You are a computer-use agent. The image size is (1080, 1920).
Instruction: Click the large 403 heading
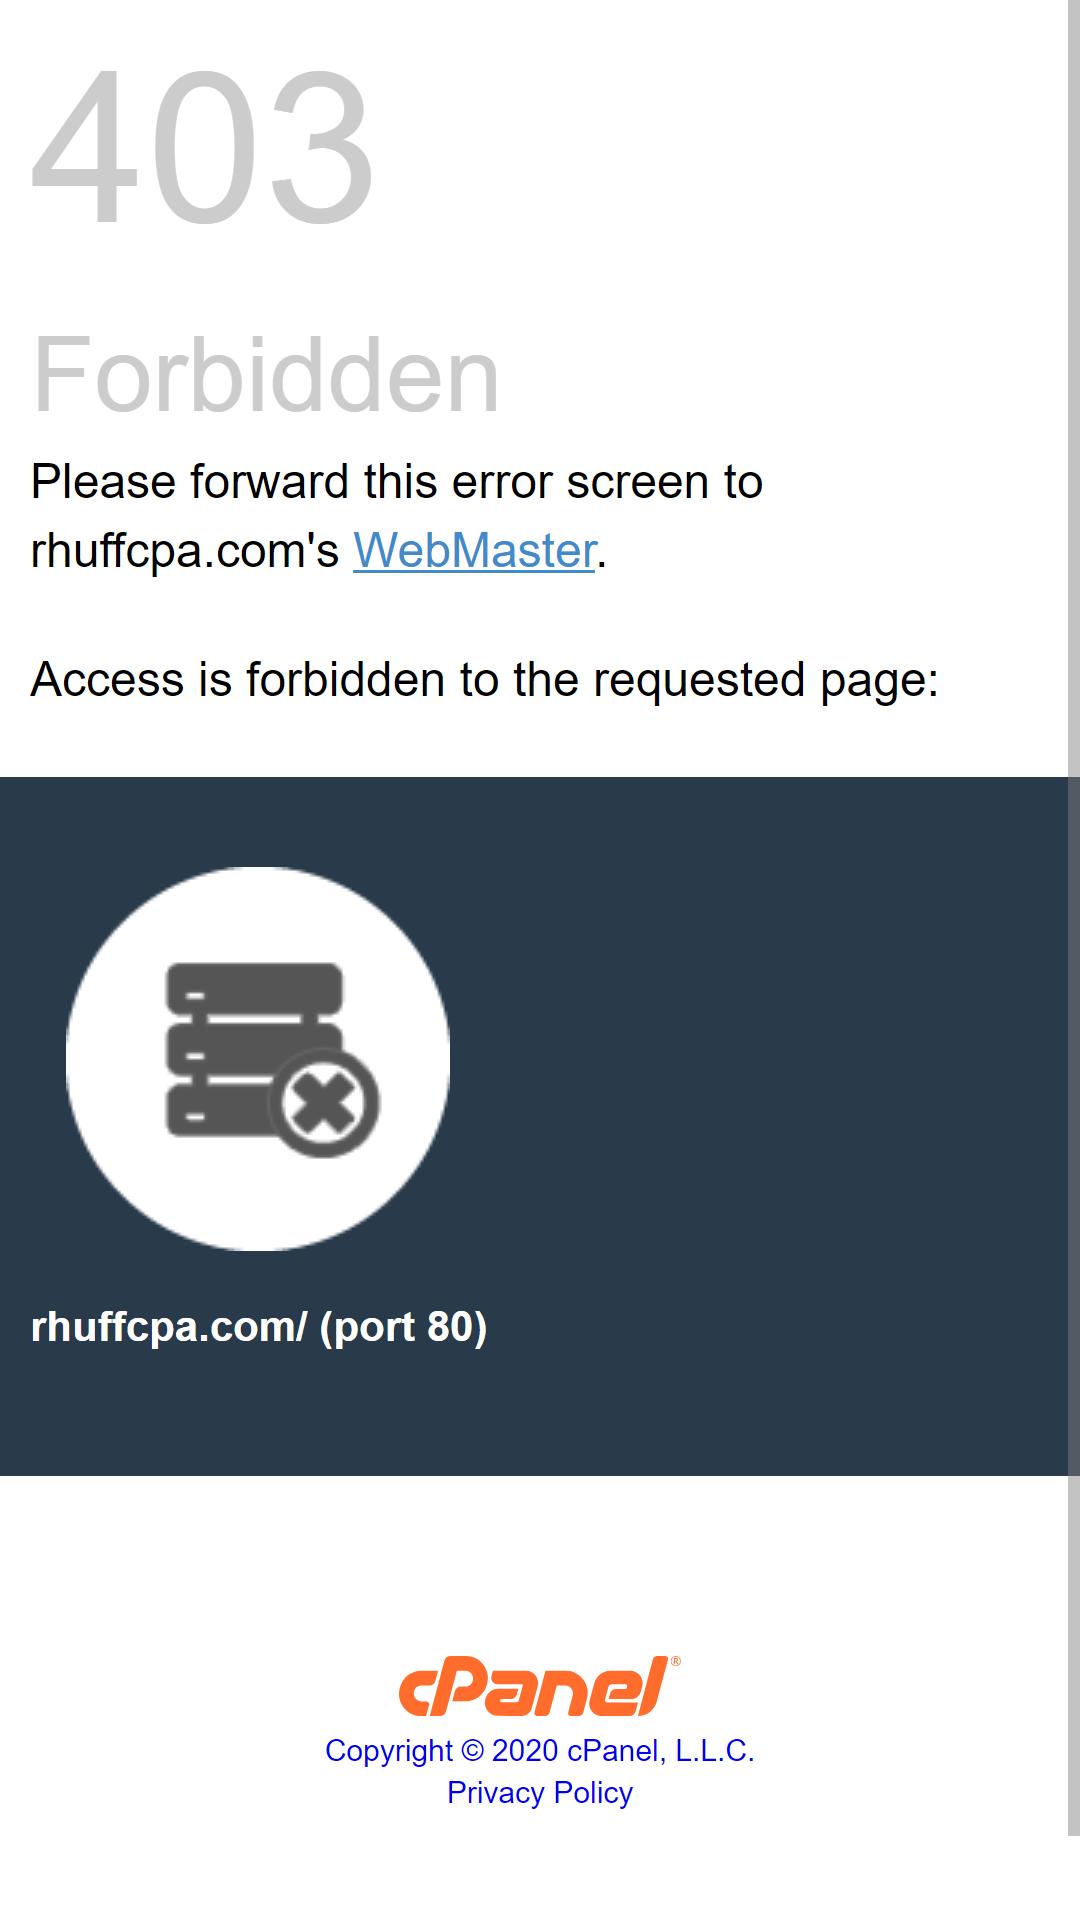(x=204, y=147)
